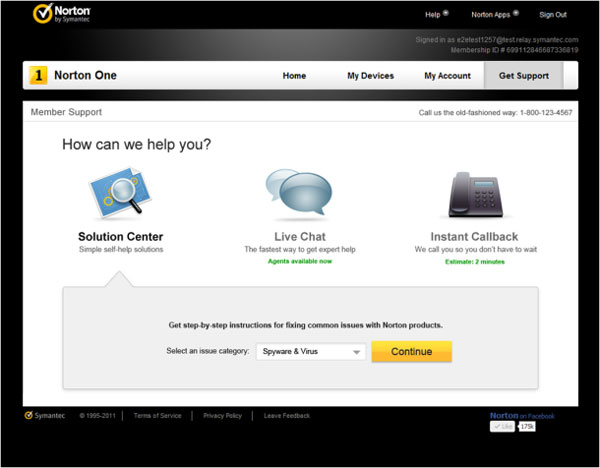Click the Facebook Like button

[502, 427]
